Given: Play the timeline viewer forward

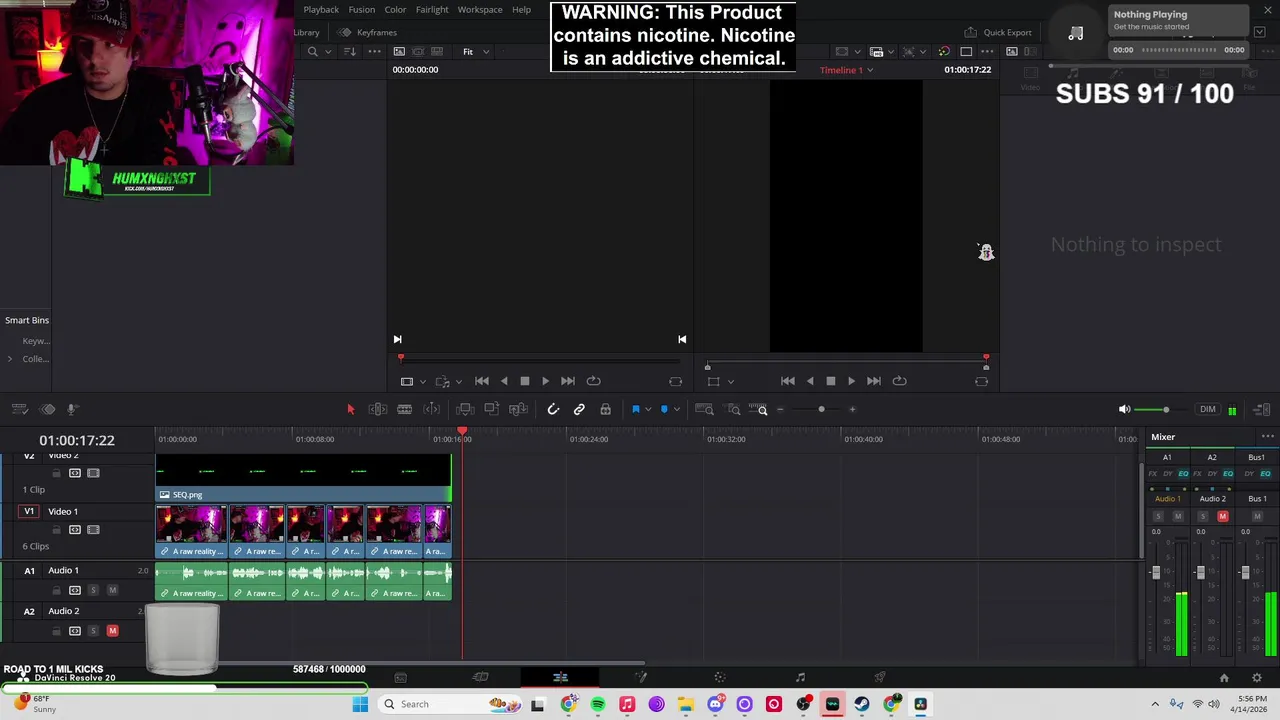Looking at the screenshot, I should tap(851, 381).
